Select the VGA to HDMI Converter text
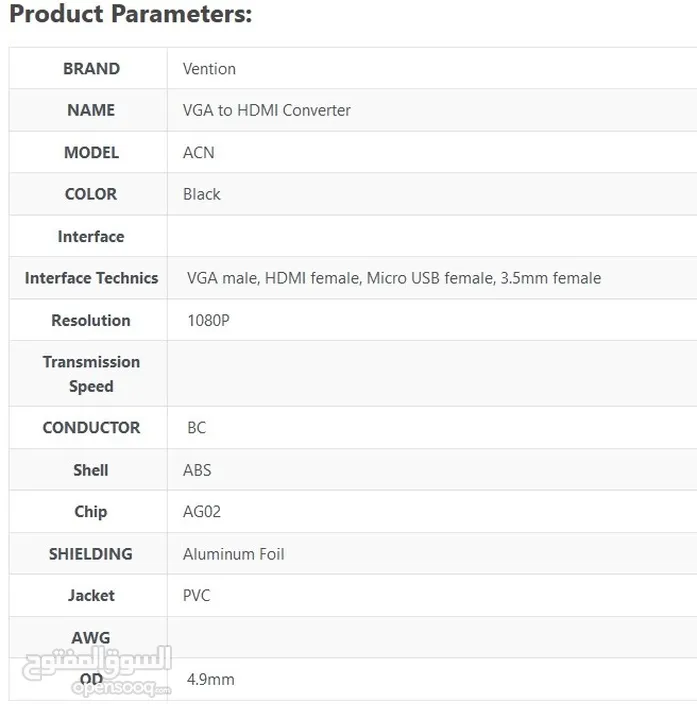This screenshot has height=720, width=697. coord(266,110)
